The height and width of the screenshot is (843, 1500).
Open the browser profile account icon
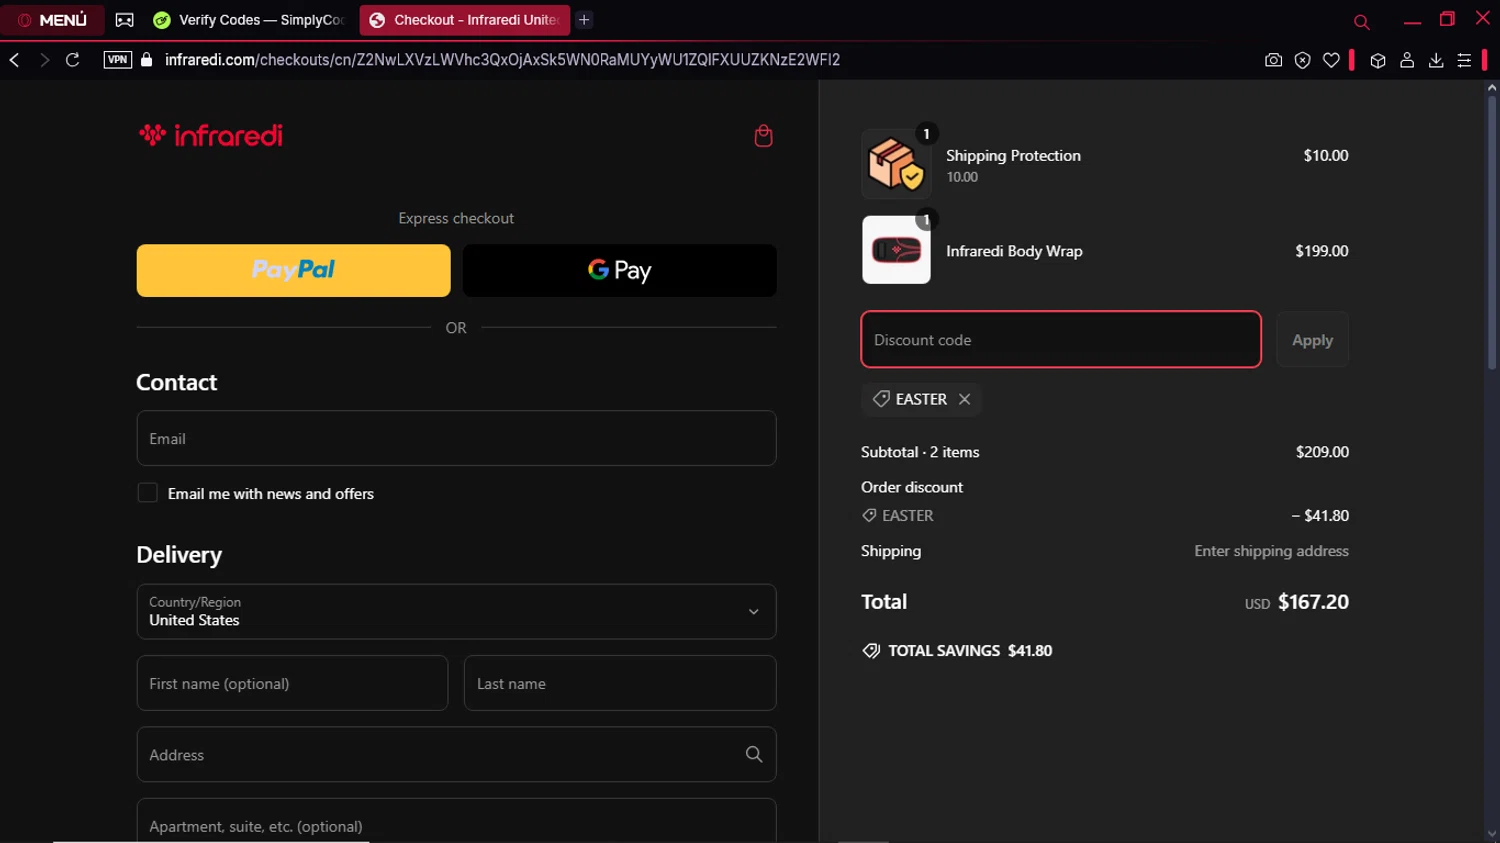click(1407, 60)
